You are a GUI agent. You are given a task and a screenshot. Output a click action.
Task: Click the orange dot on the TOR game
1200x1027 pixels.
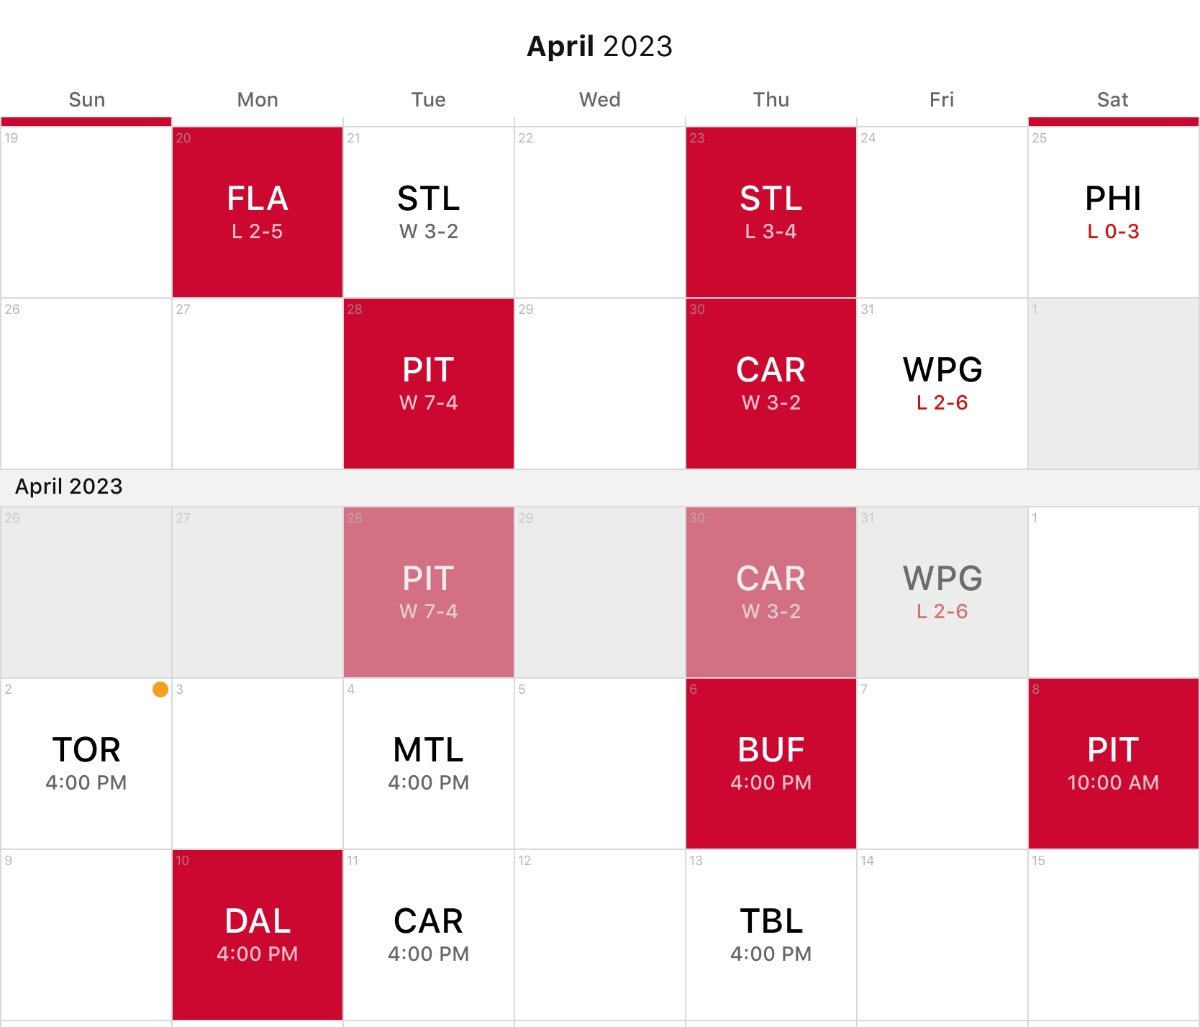tap(160, 690)
